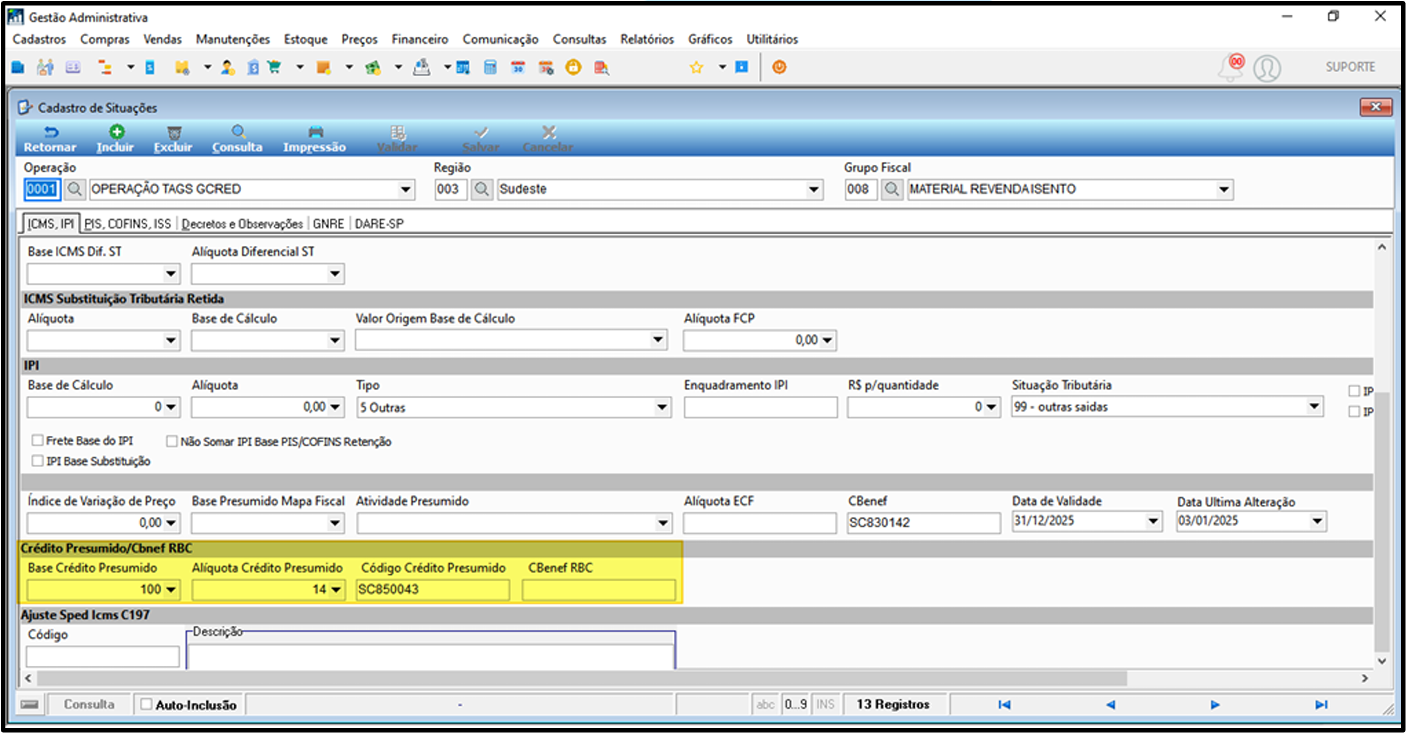Click the yellow favorites star icon
Screen dimensions: 1406x733
696,68
